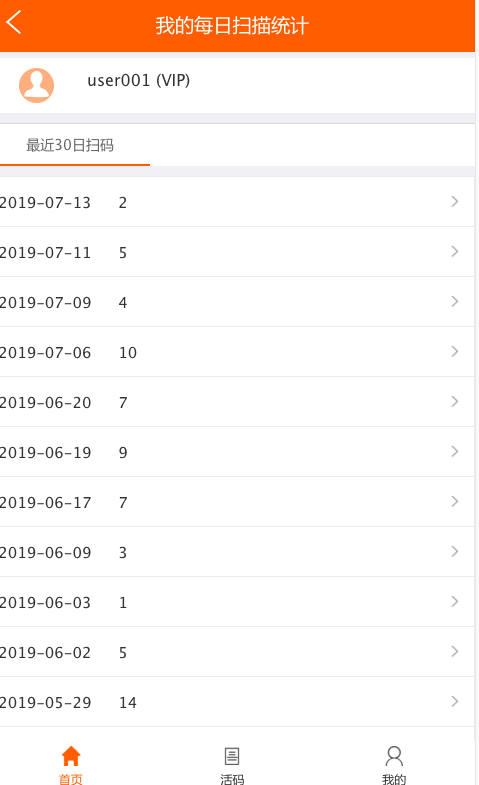Expand the 2019-07-11 row chevron
The width and height of the screenshot is (479, 785).
pyautogui.click(x=454, y=251)
